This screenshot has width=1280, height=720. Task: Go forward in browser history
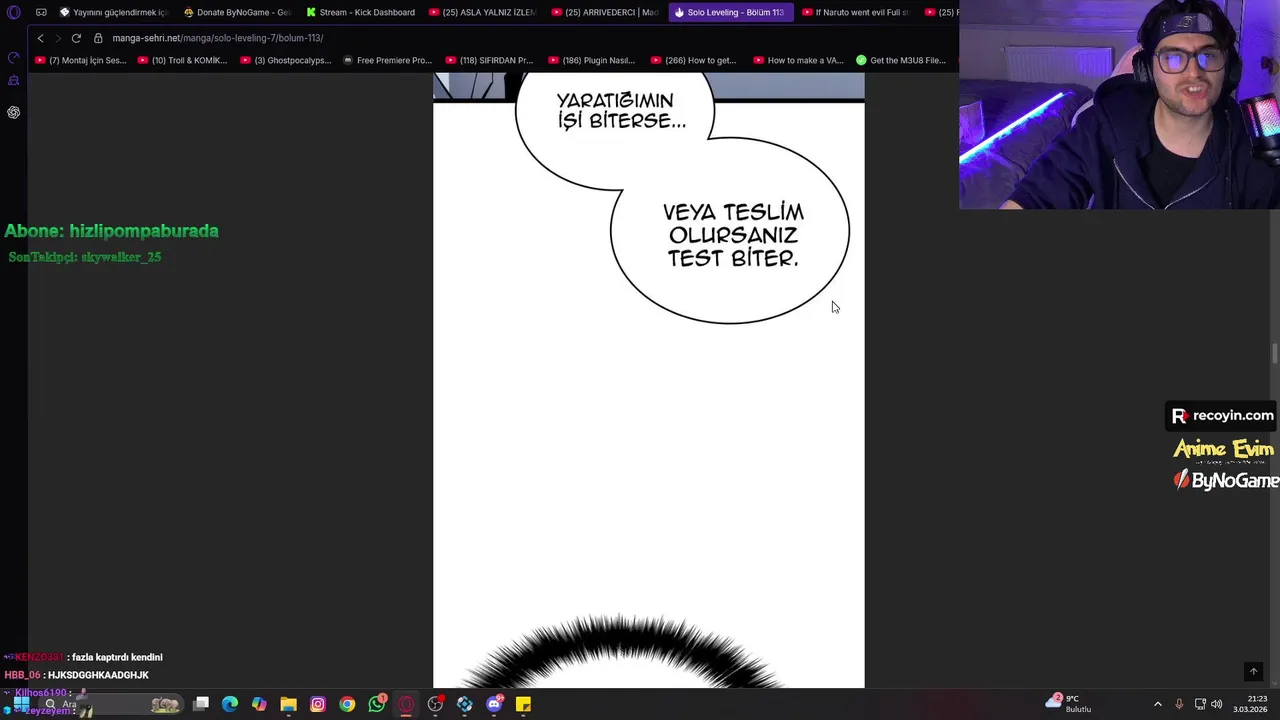(58, 38)
